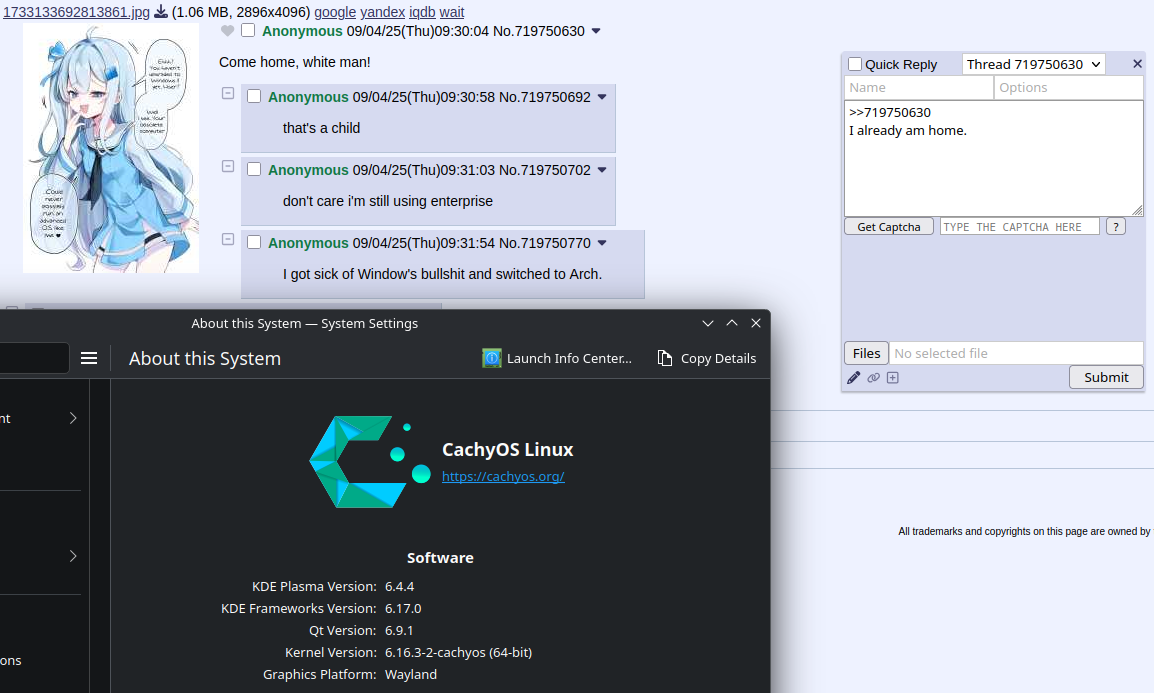The height and width of the screenshot is (693, 1154).
Task: Click Copy Details in About this System
Action: point(706,358)
